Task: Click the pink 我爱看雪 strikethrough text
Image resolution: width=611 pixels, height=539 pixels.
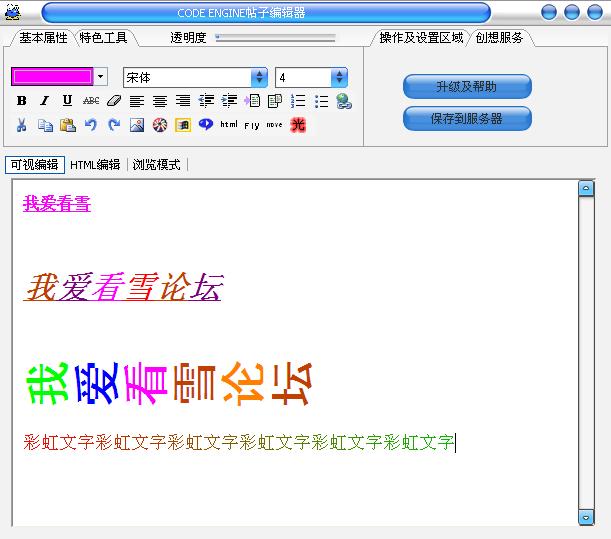Action: point(57,203)
